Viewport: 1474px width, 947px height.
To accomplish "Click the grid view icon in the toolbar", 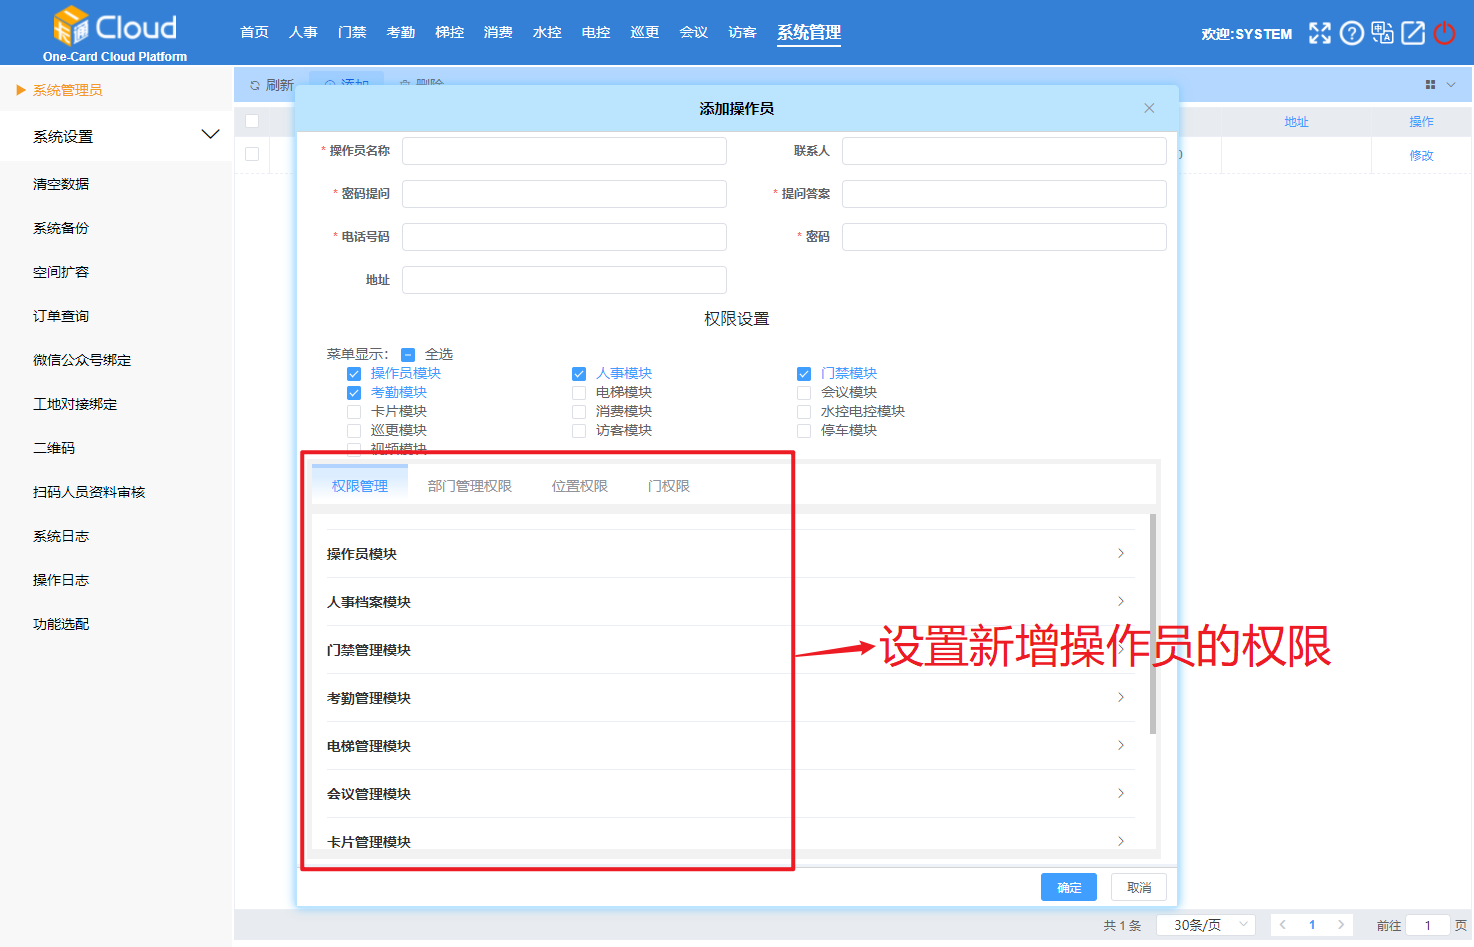I will tap(1430, 85).
